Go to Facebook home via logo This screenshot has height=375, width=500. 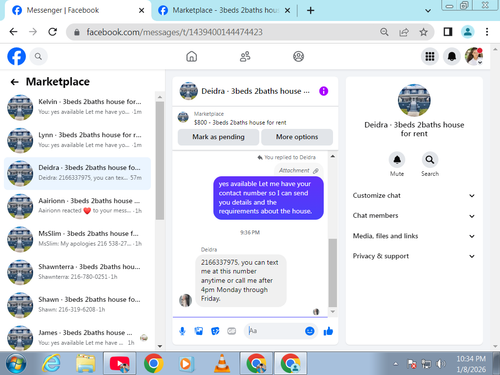16,56
